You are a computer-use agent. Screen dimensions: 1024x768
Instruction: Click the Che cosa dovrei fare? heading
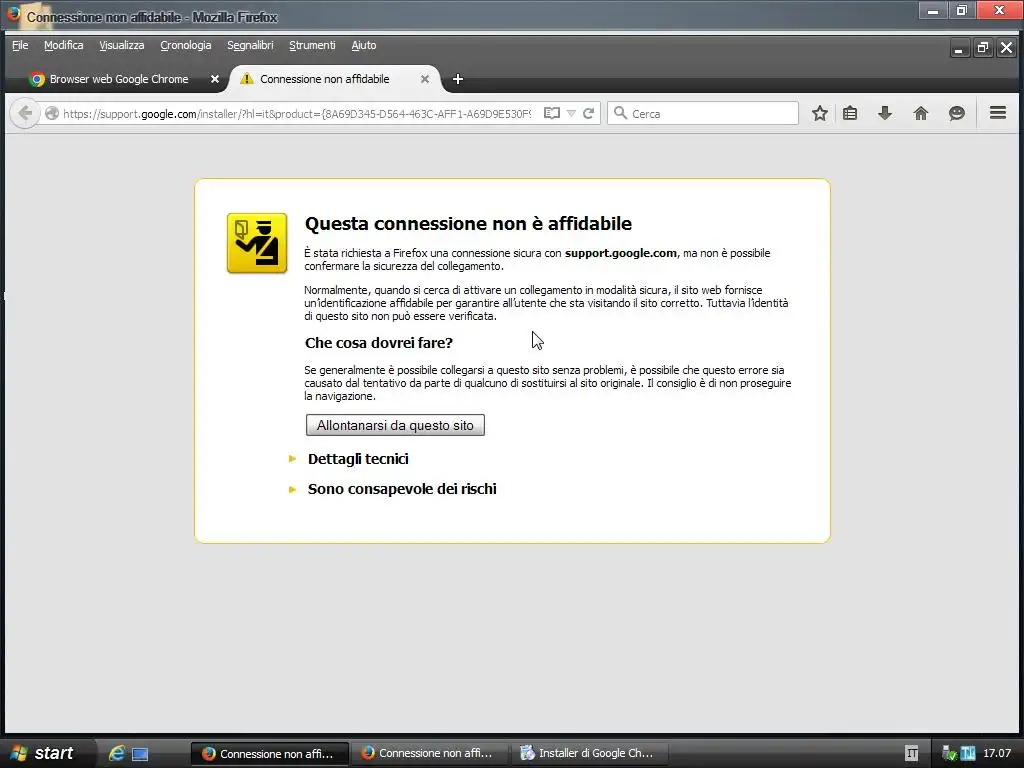tap(379, 343)
